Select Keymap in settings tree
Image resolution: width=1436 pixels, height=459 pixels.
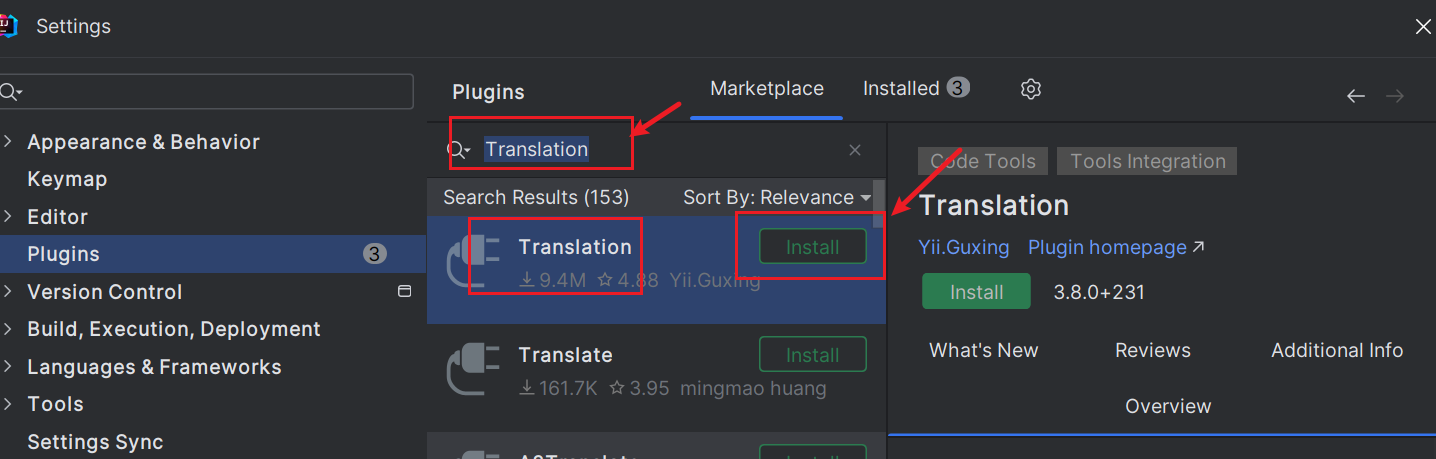pyautogui.click(x=67, y=180)
